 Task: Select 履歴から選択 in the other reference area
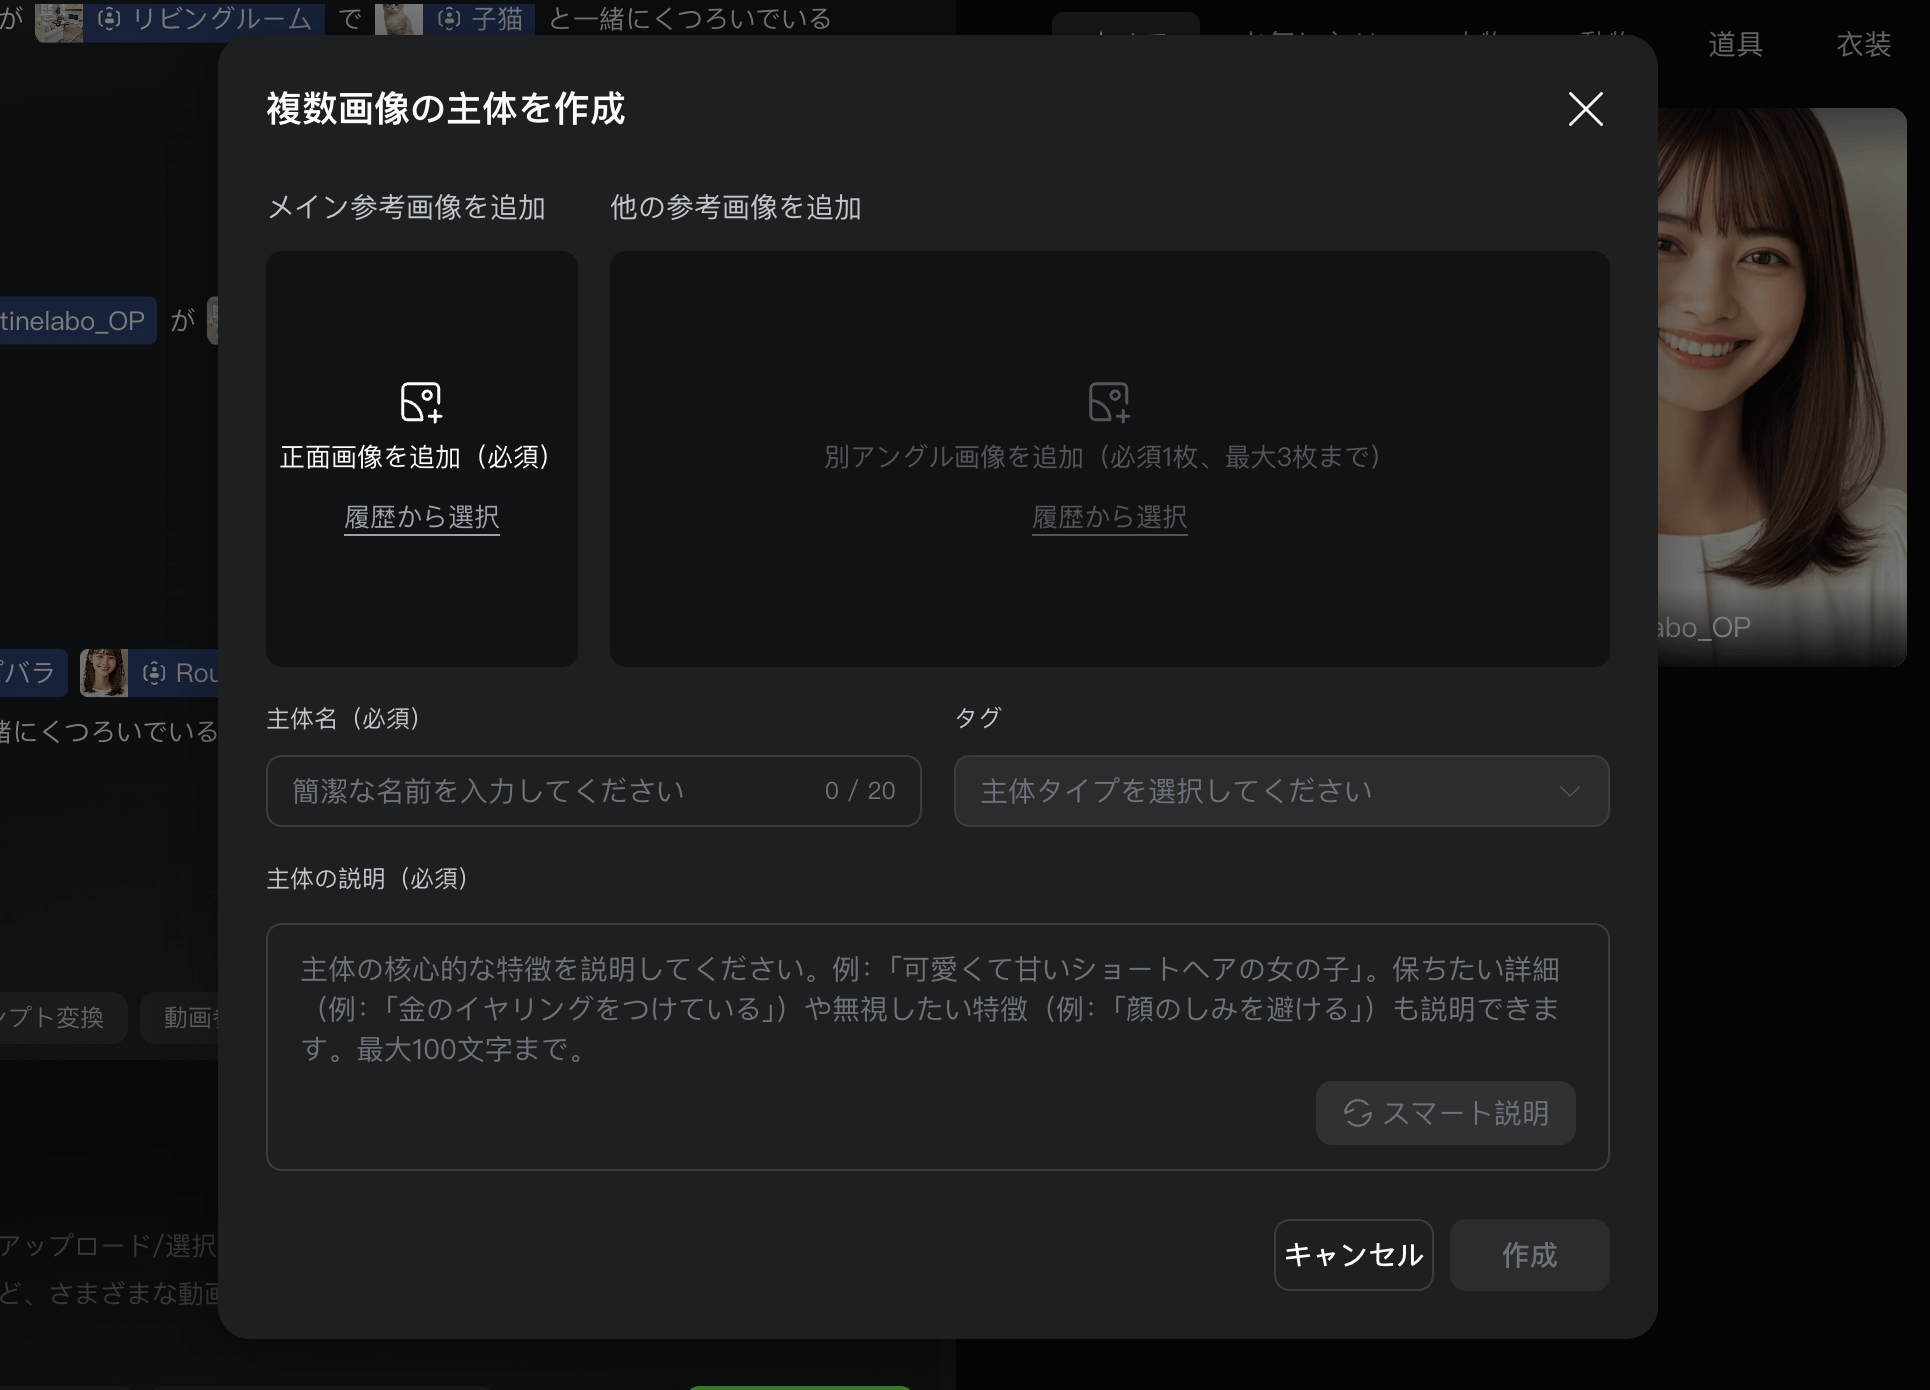(1108, 518)
